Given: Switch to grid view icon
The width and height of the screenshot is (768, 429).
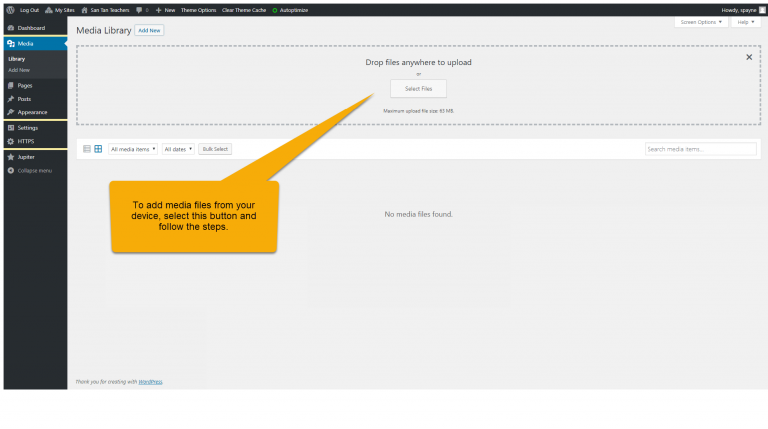Looking at the screenshot, I should (x=98, y=149).
